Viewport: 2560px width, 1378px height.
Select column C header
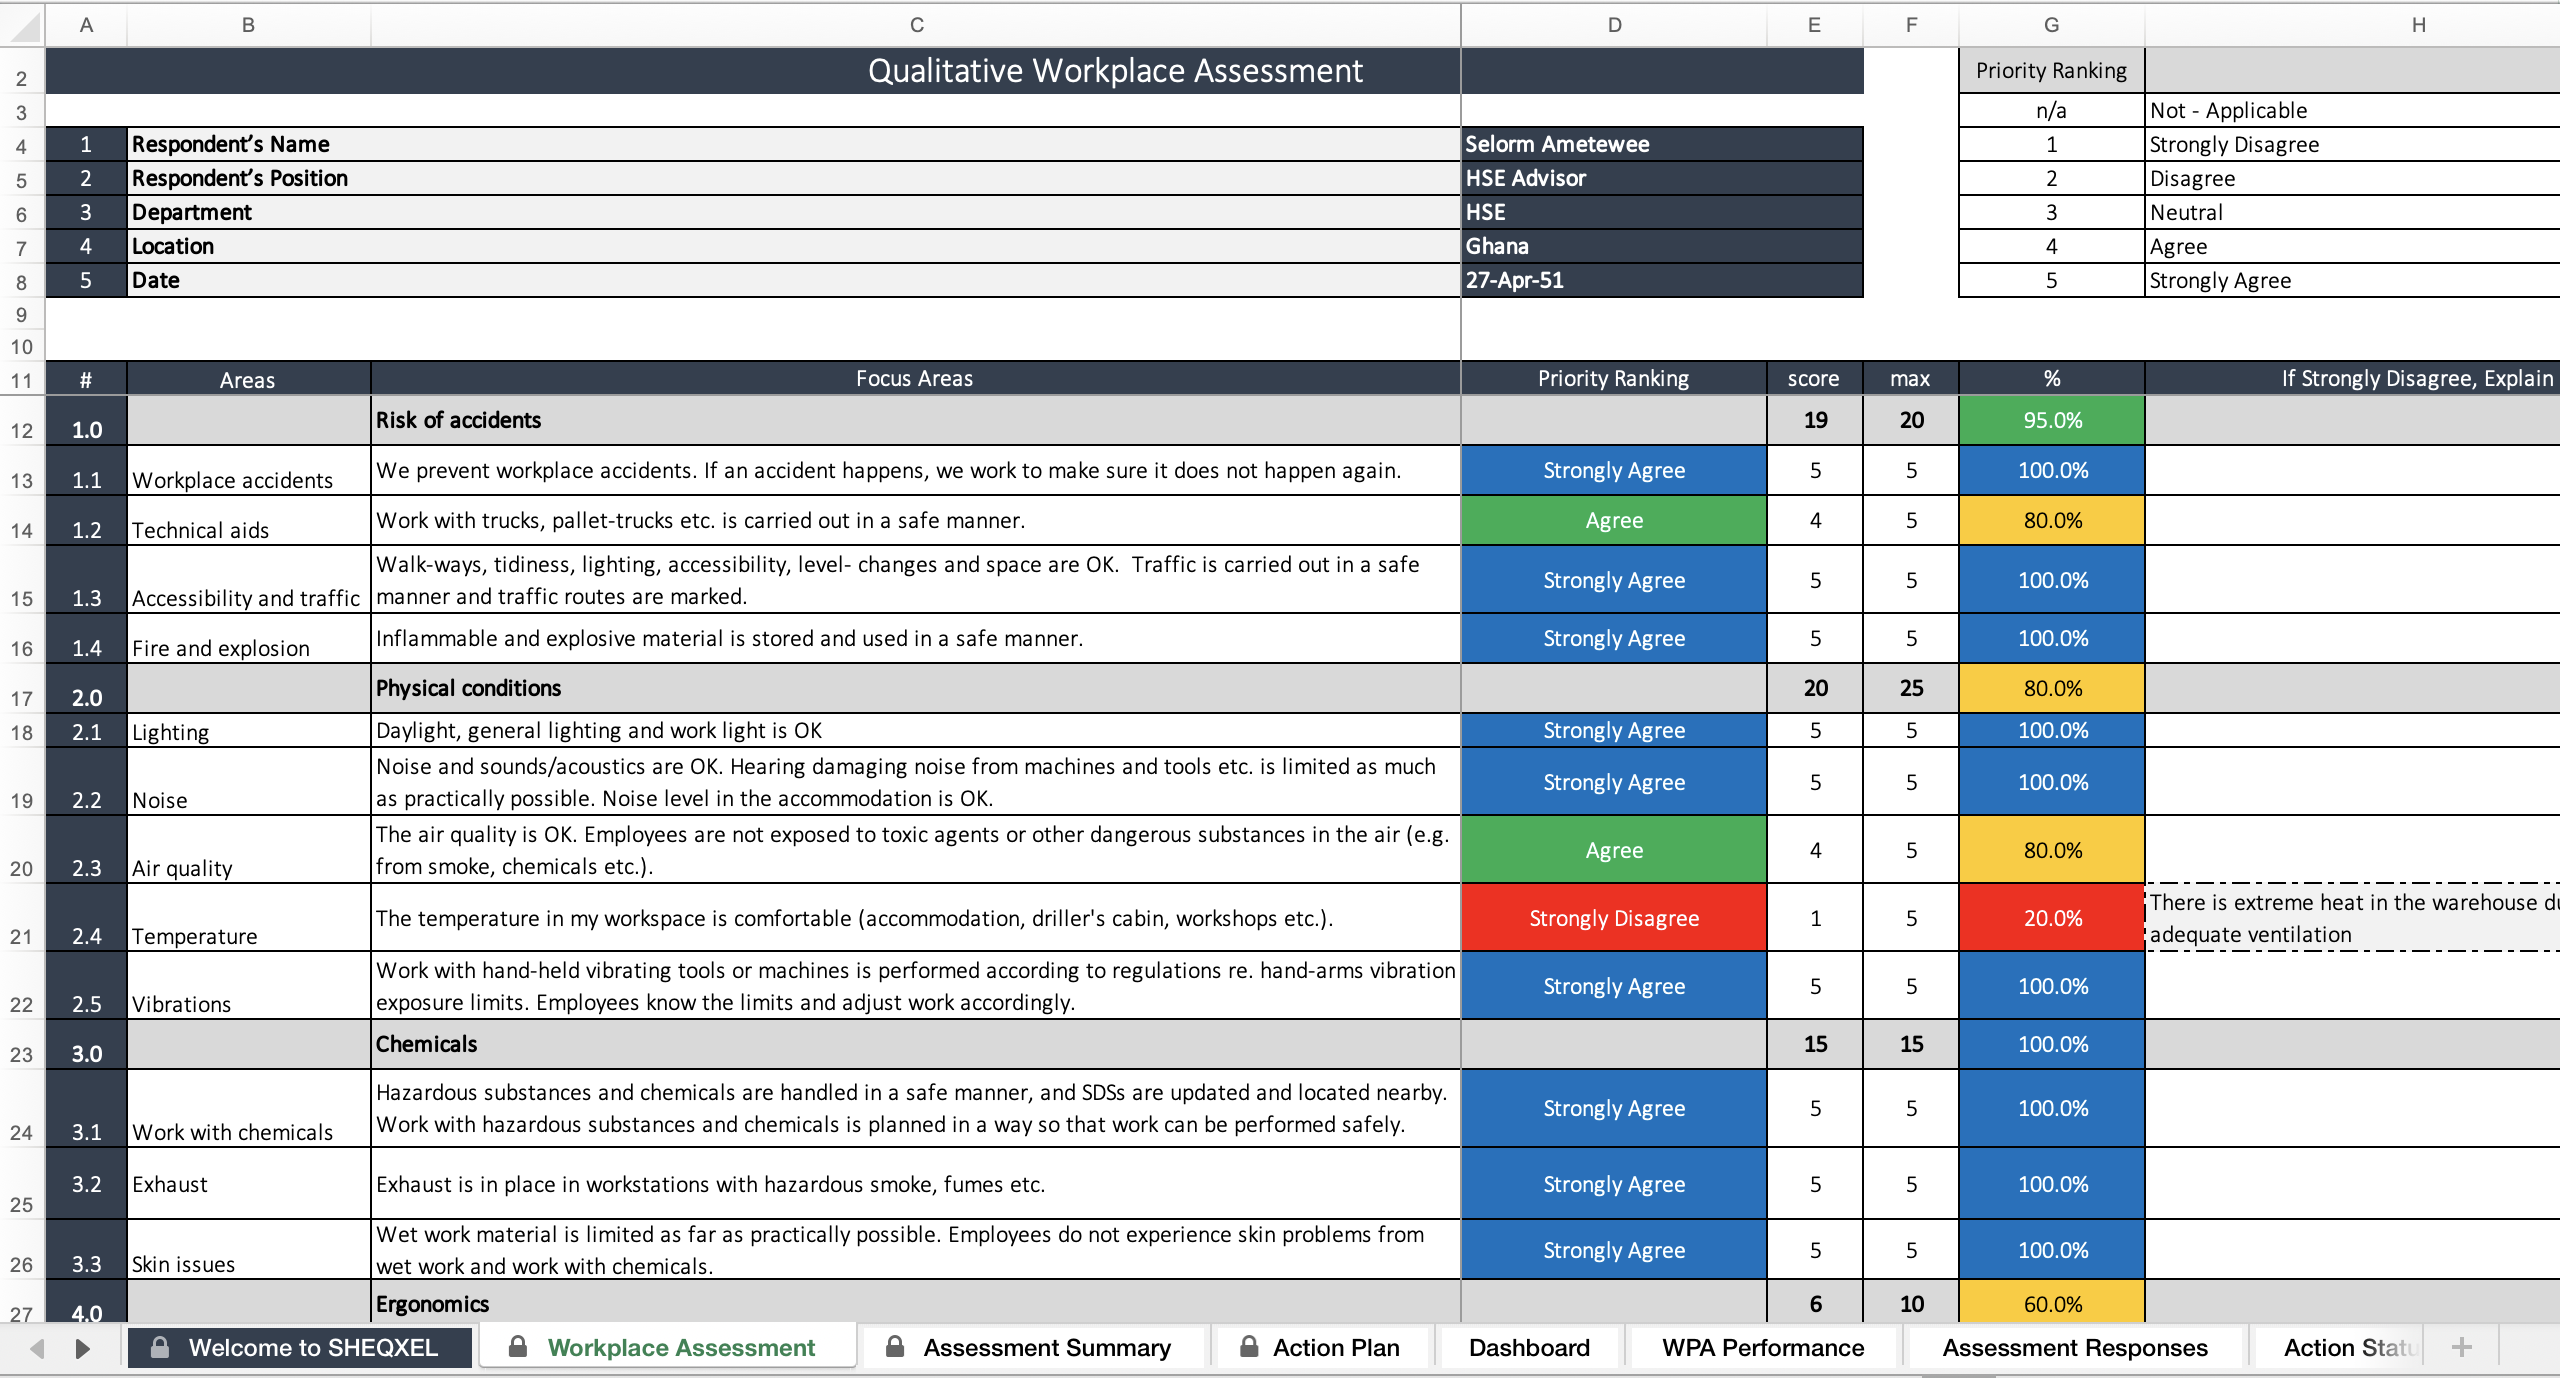coord(916,25)
